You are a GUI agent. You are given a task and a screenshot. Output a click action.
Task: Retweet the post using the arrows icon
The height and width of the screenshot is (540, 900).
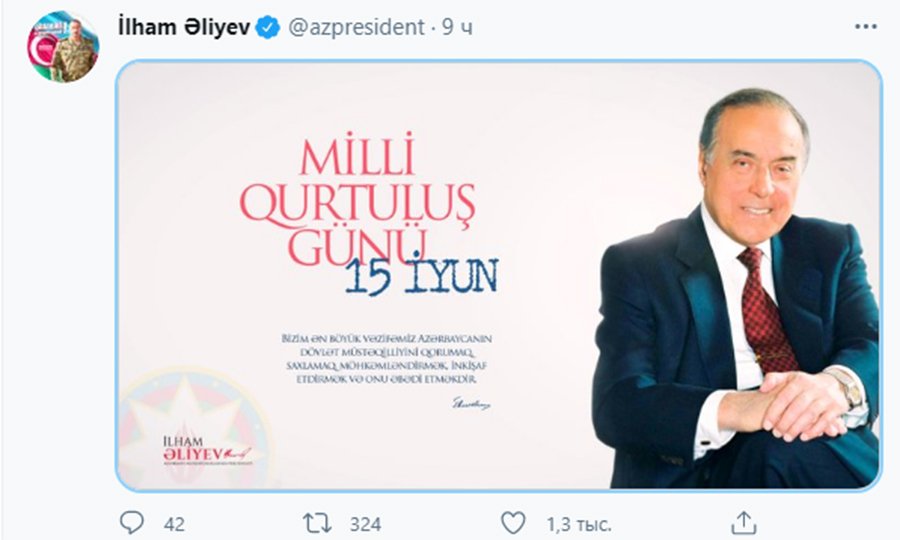[317, 523]
